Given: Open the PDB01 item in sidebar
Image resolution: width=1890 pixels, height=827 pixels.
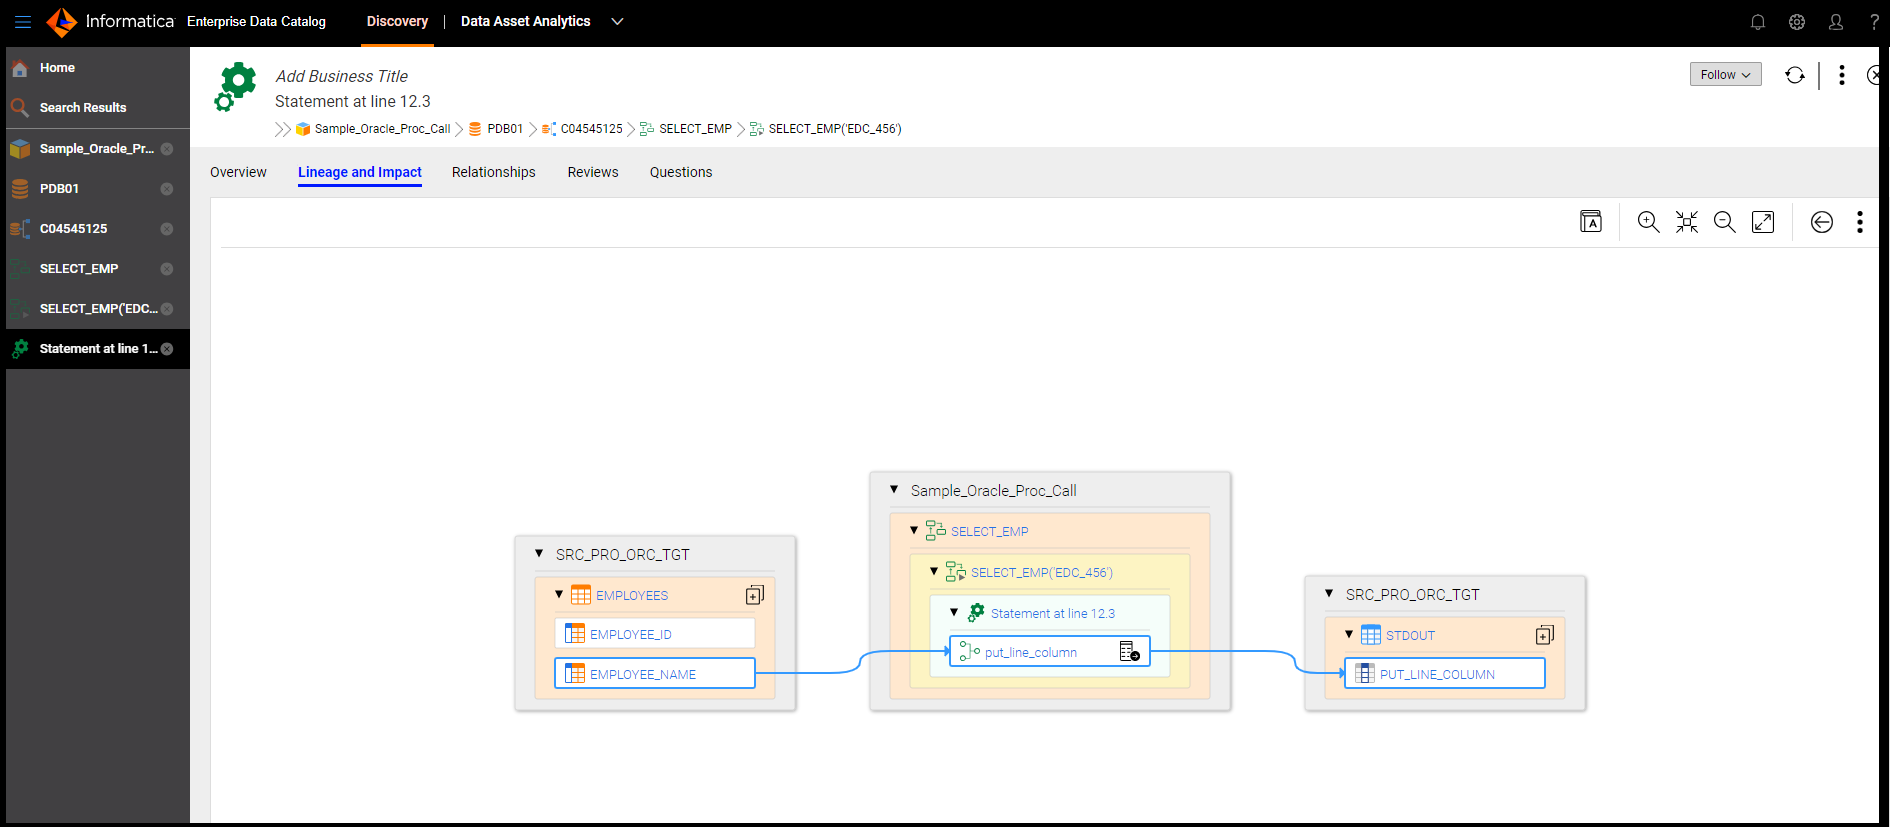Looking at the screenshot, I should point(98,189).
